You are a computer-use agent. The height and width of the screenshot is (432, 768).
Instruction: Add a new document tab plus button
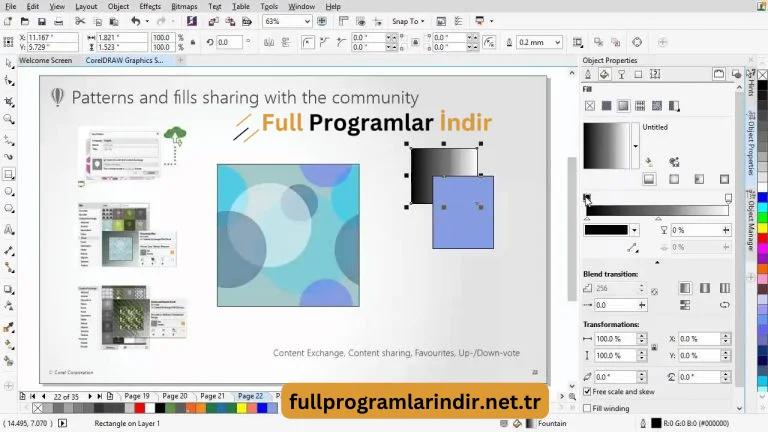[x=180, y=60]
